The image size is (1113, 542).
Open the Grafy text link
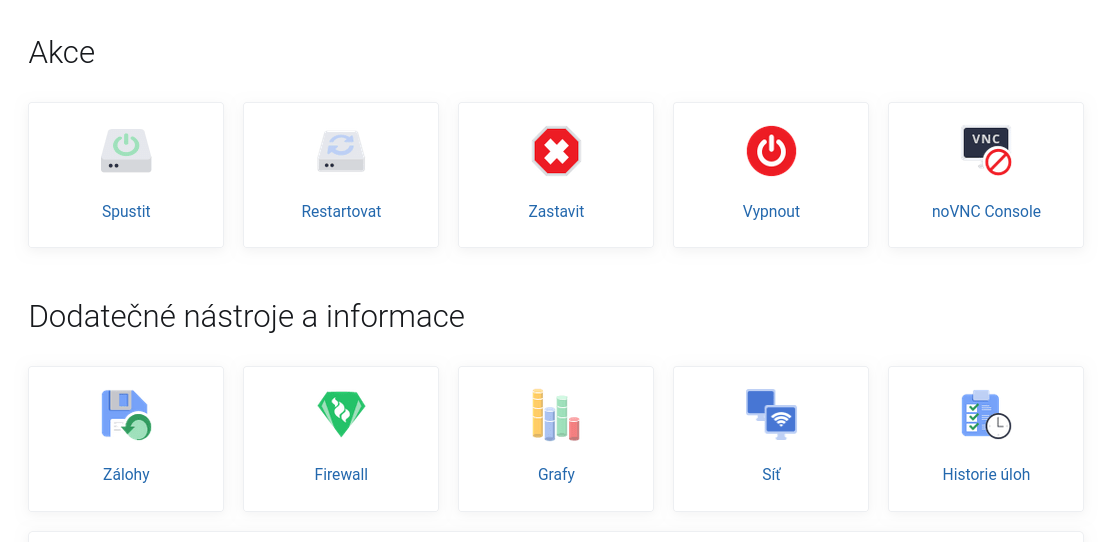point(556,475)
